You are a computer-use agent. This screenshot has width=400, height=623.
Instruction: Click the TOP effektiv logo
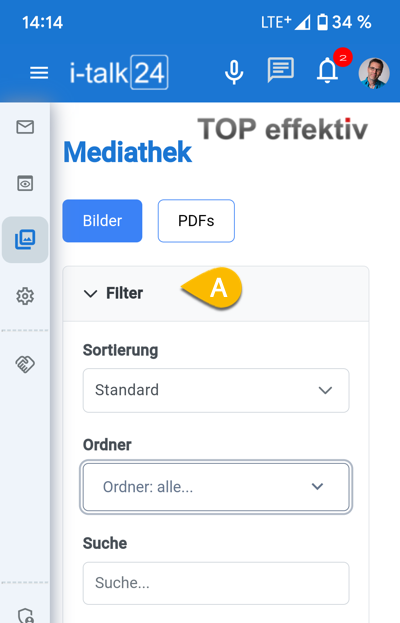pyautogui.click(x=283, y=130)
